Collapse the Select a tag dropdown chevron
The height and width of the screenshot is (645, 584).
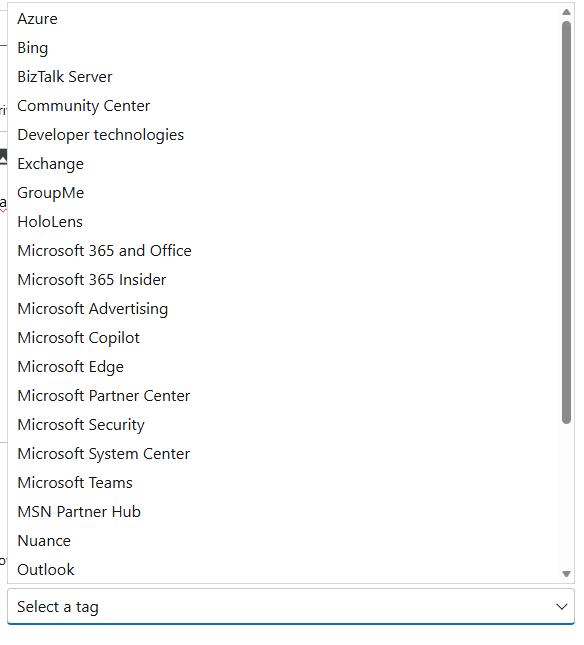(561, 607)
